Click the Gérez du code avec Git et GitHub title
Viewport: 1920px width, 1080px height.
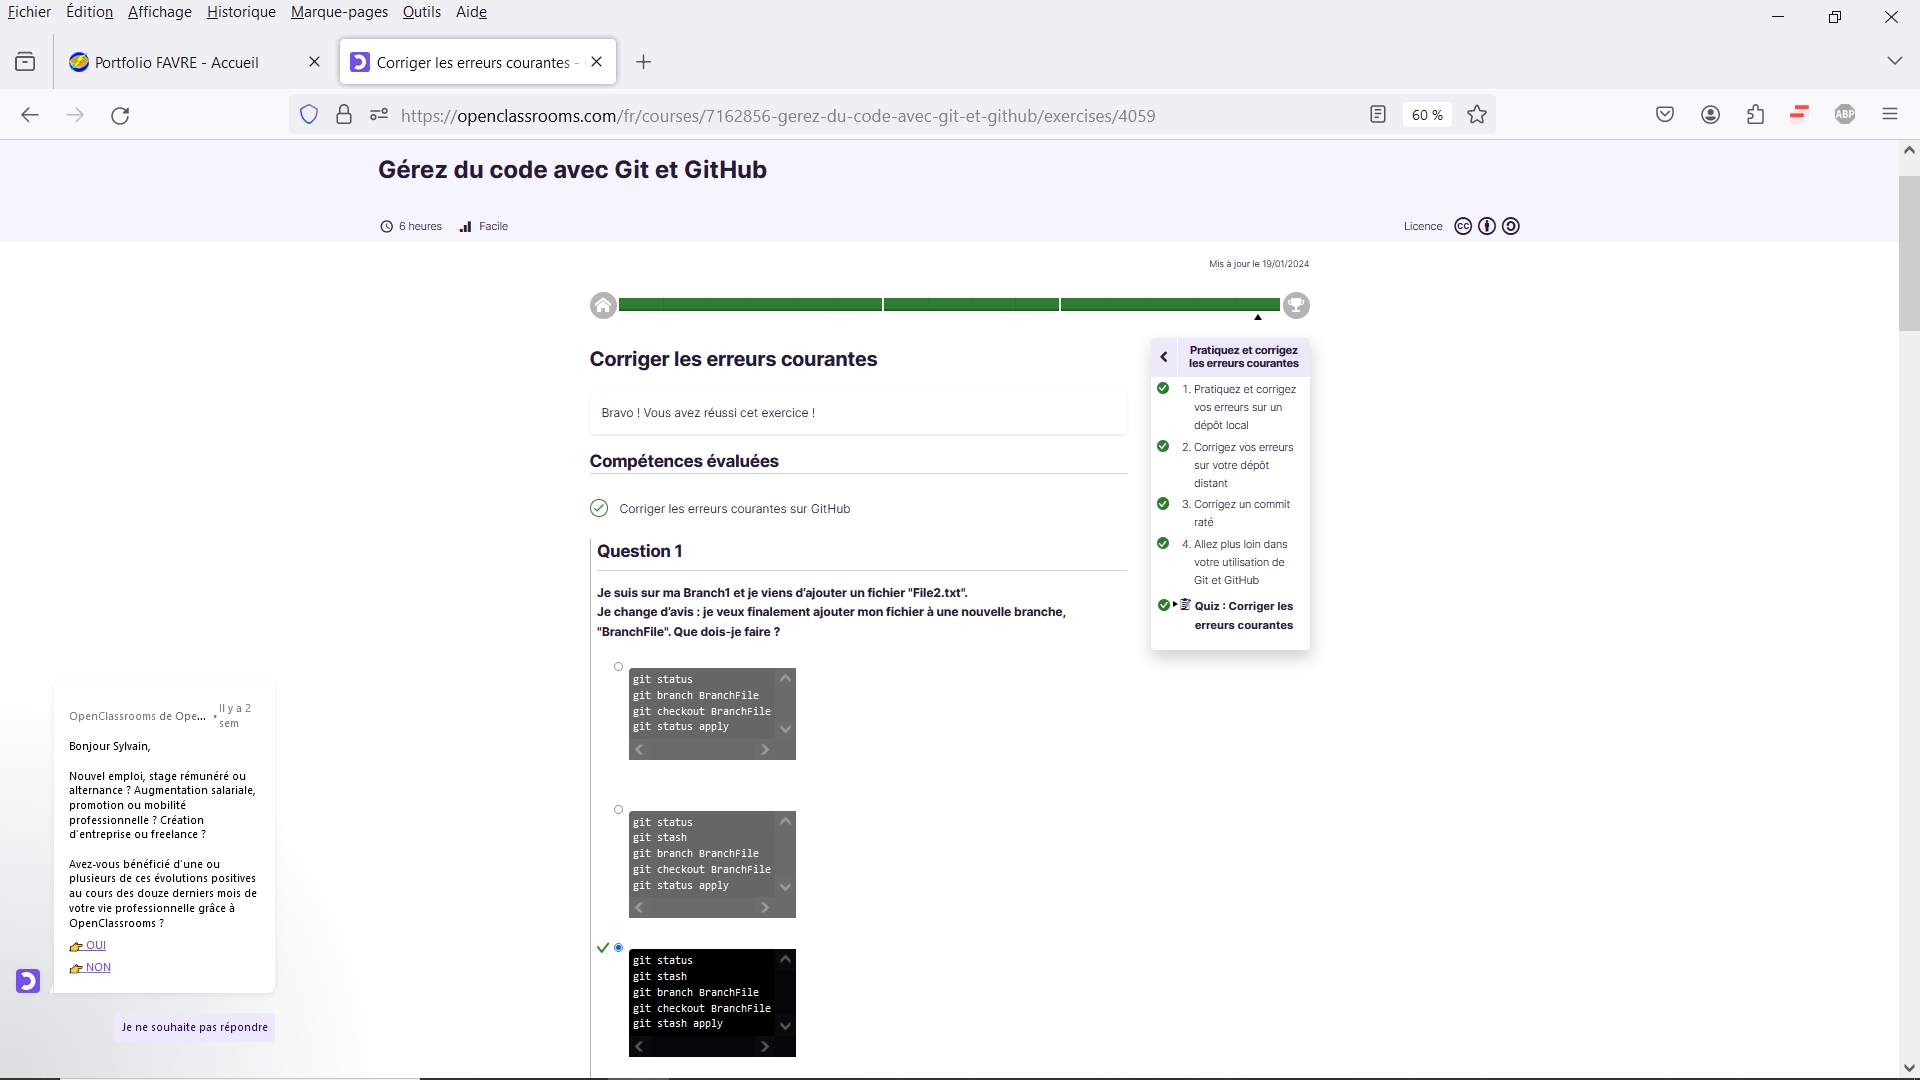point(572,170)
